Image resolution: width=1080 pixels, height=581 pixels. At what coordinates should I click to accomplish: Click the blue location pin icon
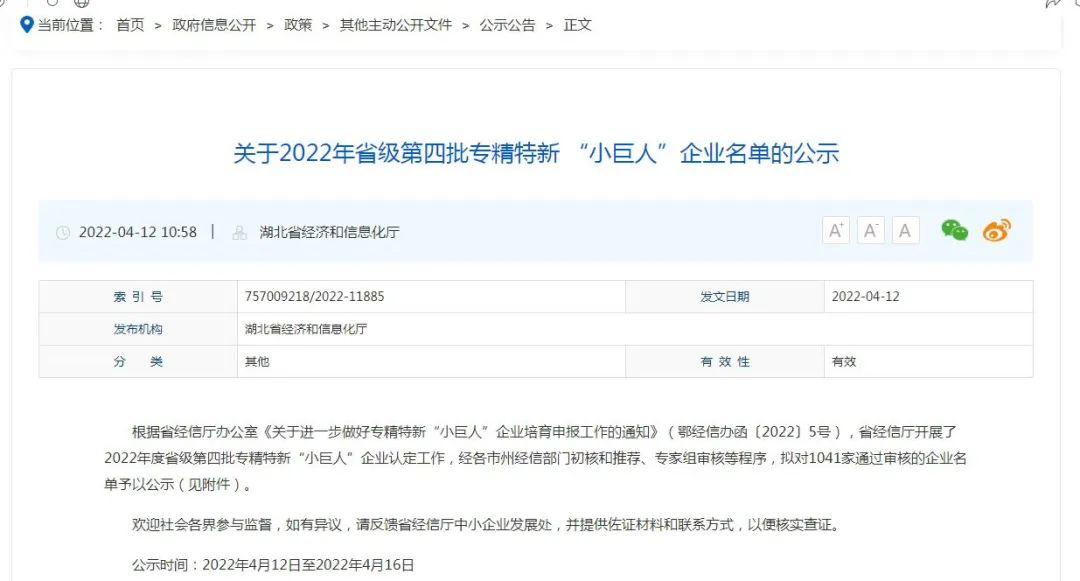27,24
